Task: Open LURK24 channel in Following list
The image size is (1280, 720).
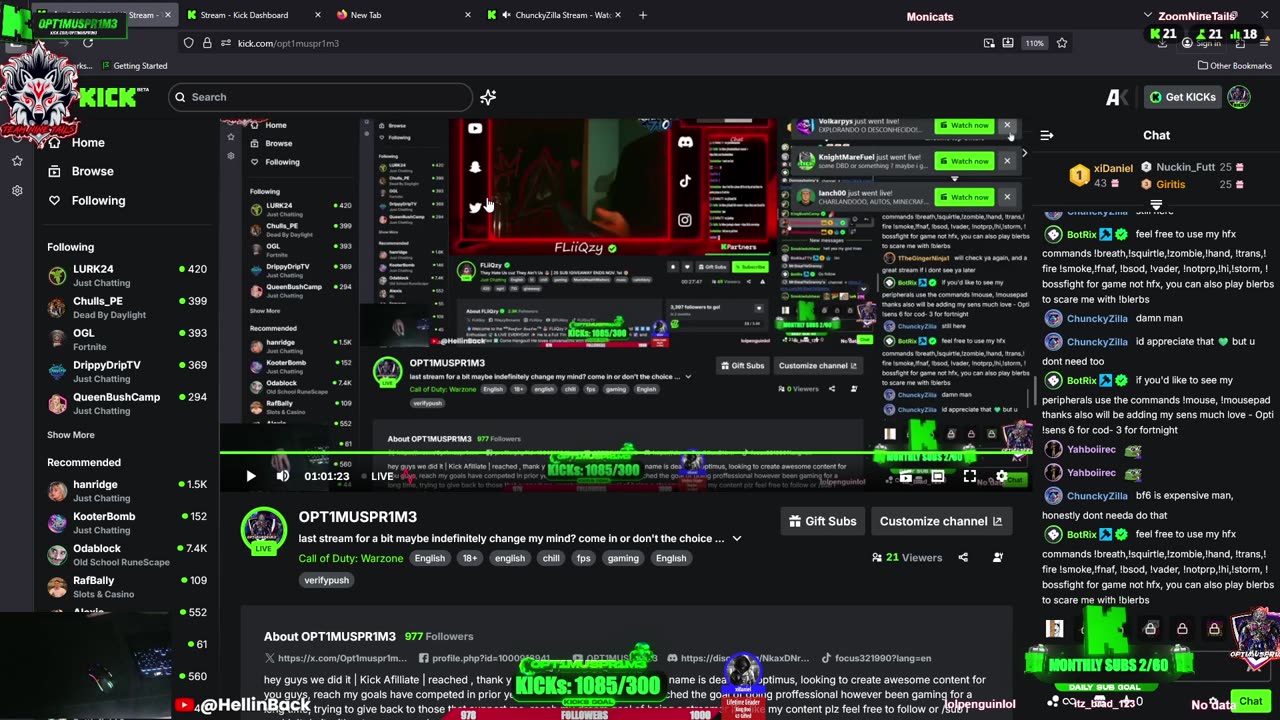Action: (127, 275)
